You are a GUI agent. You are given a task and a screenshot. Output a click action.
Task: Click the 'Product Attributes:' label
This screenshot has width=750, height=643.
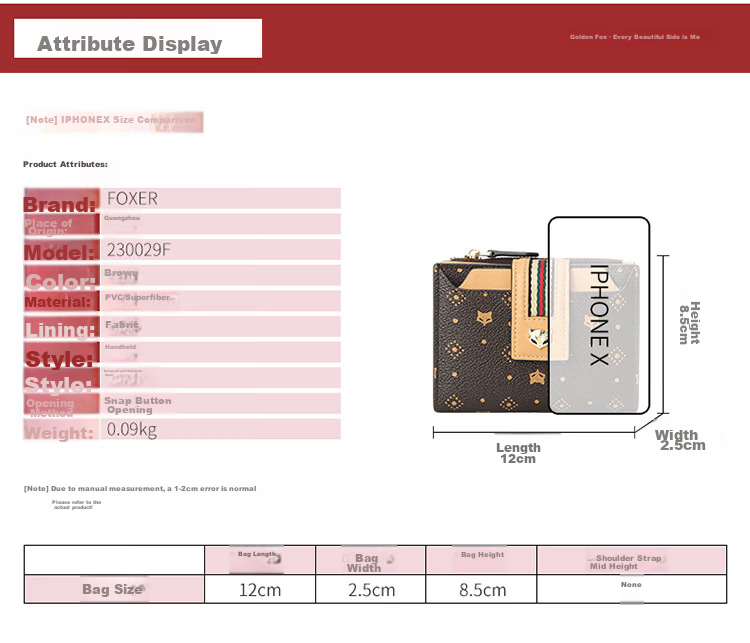tap(66, 164)
